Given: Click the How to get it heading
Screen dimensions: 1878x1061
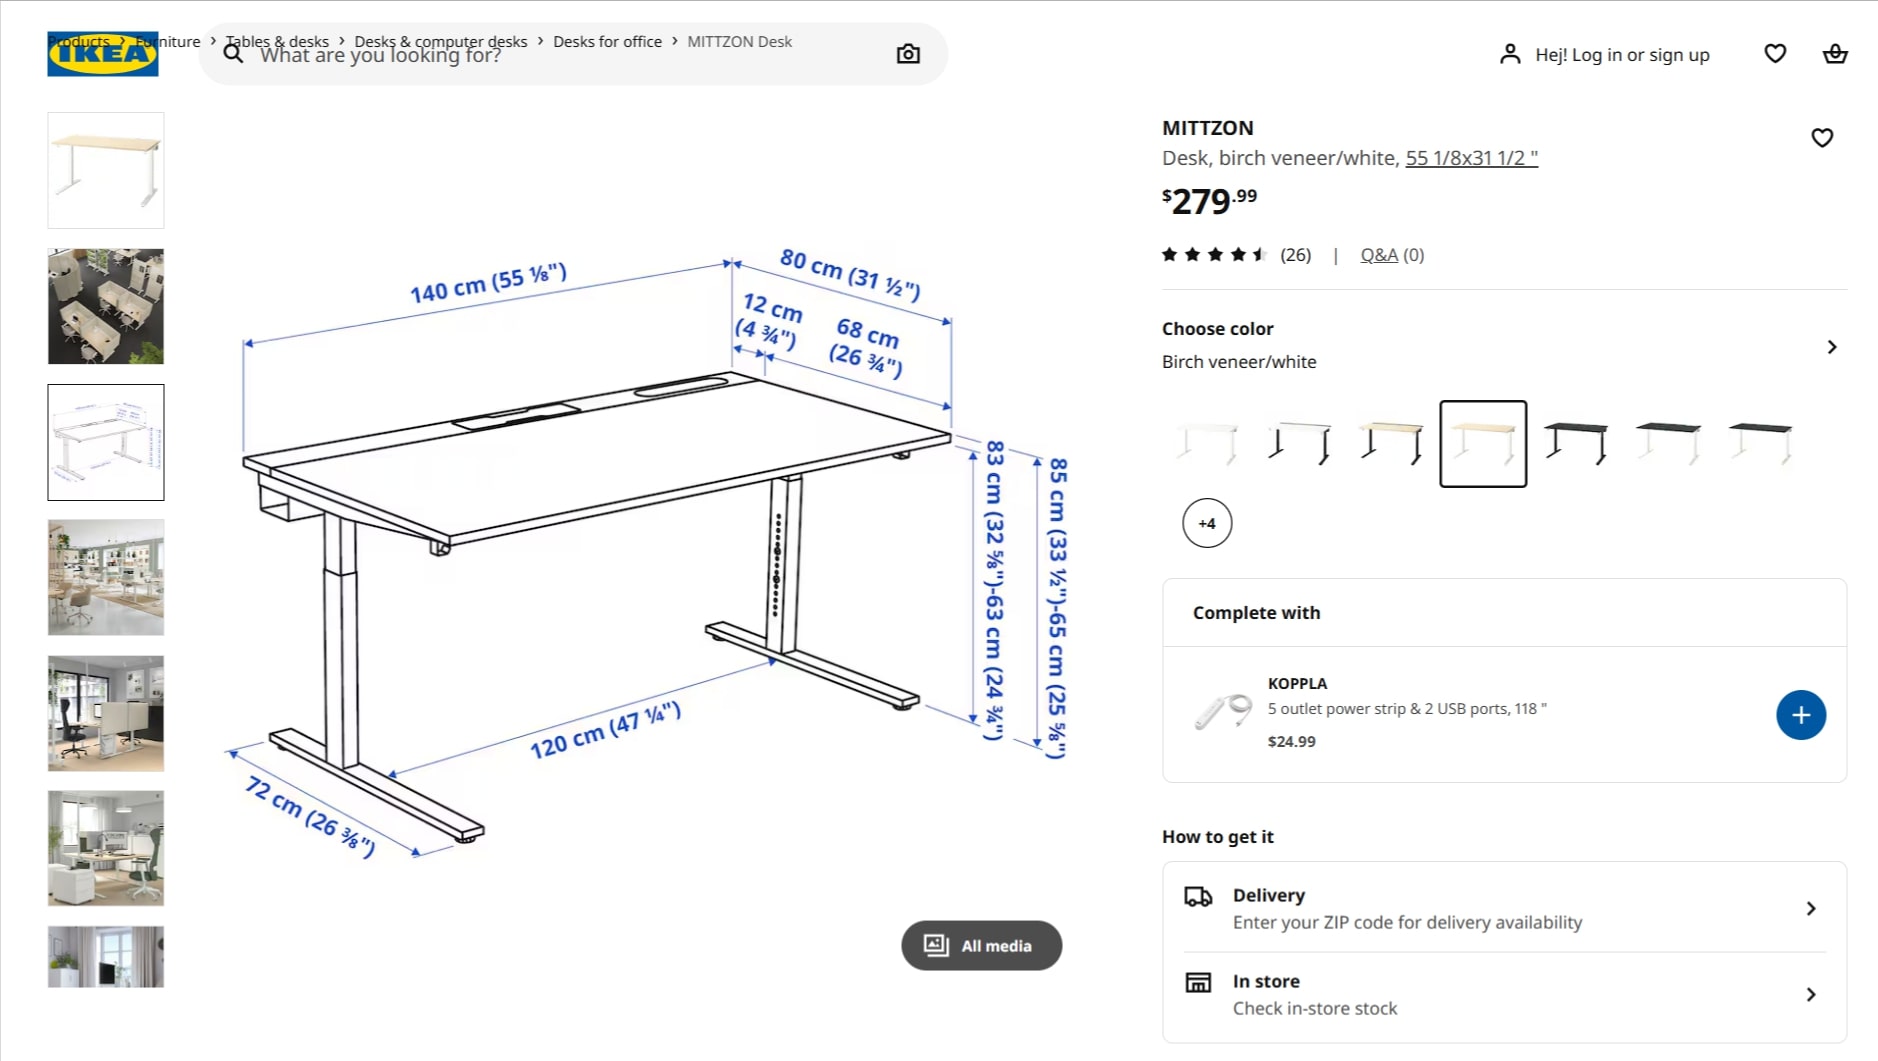Looking at the screenshot, I should 1217,837.
